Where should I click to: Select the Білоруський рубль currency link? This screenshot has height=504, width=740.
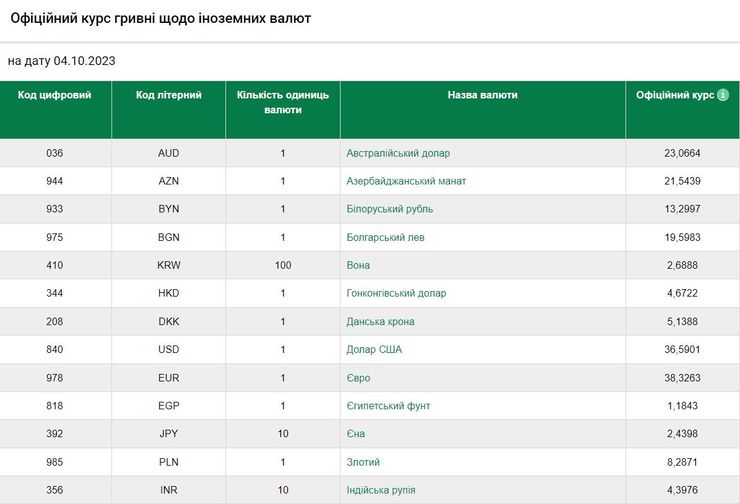(389, 209)
